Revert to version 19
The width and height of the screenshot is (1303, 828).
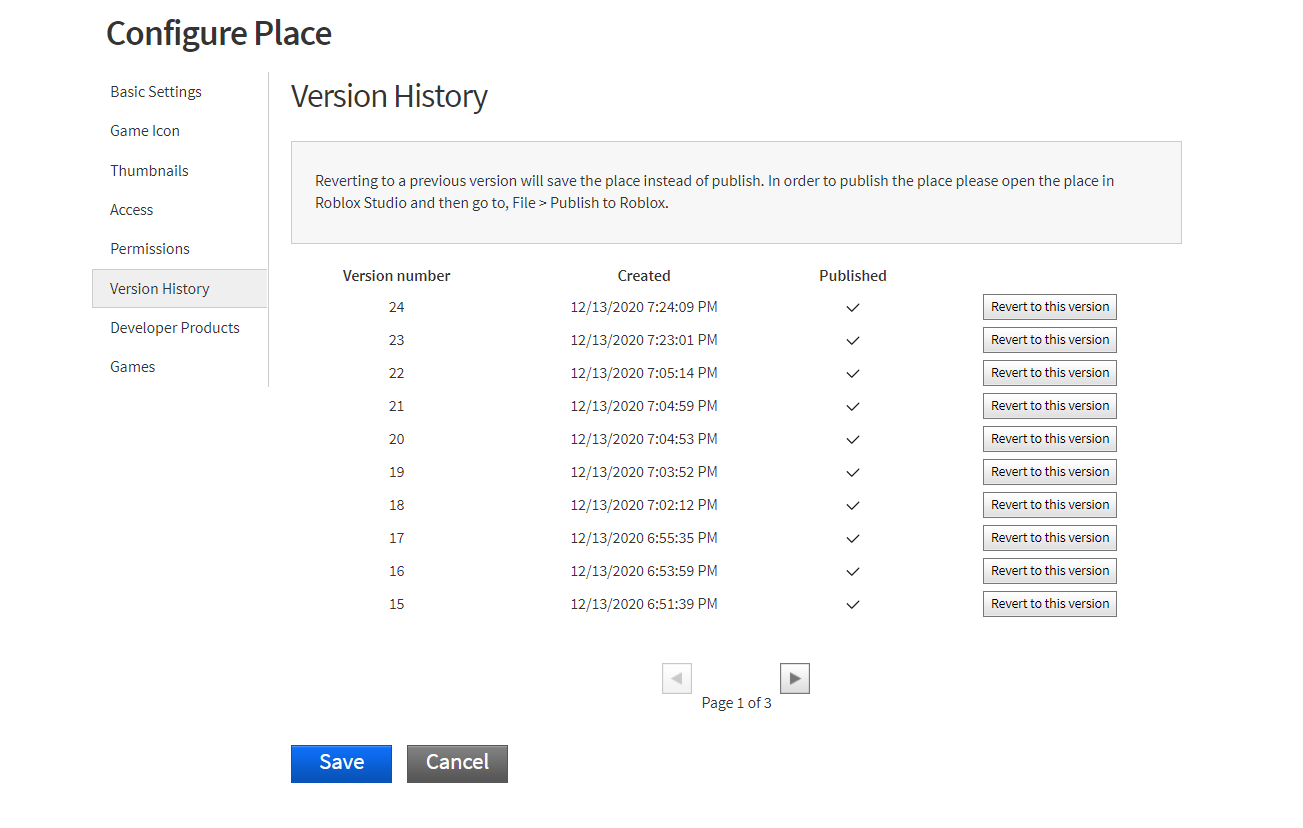click(x=1050, y=472)
